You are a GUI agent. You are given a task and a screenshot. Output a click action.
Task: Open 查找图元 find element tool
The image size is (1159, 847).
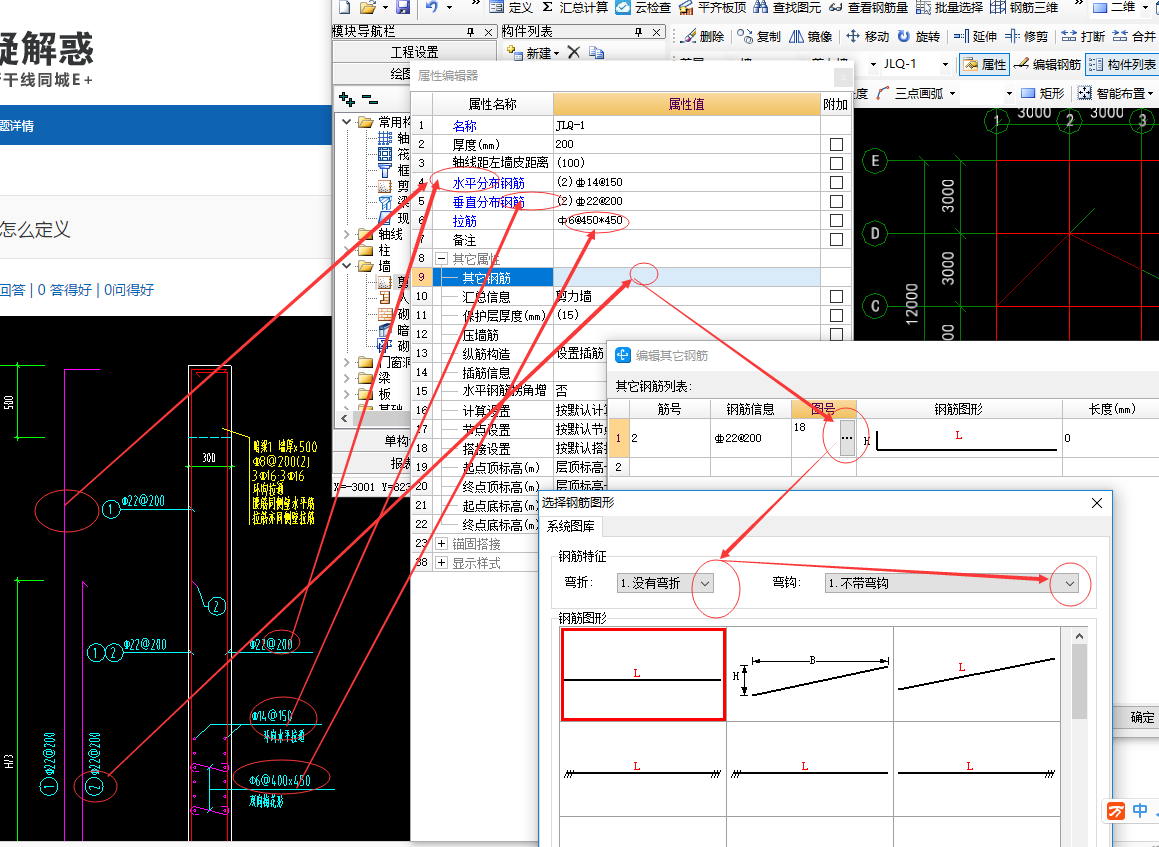pos(787,7)
